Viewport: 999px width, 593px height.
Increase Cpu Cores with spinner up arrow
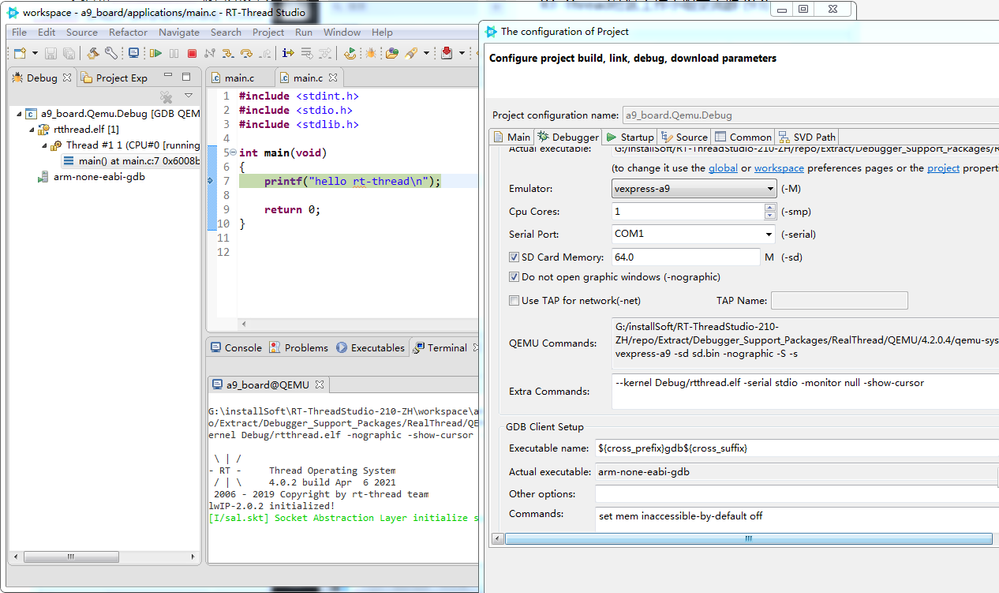(770, 208)
